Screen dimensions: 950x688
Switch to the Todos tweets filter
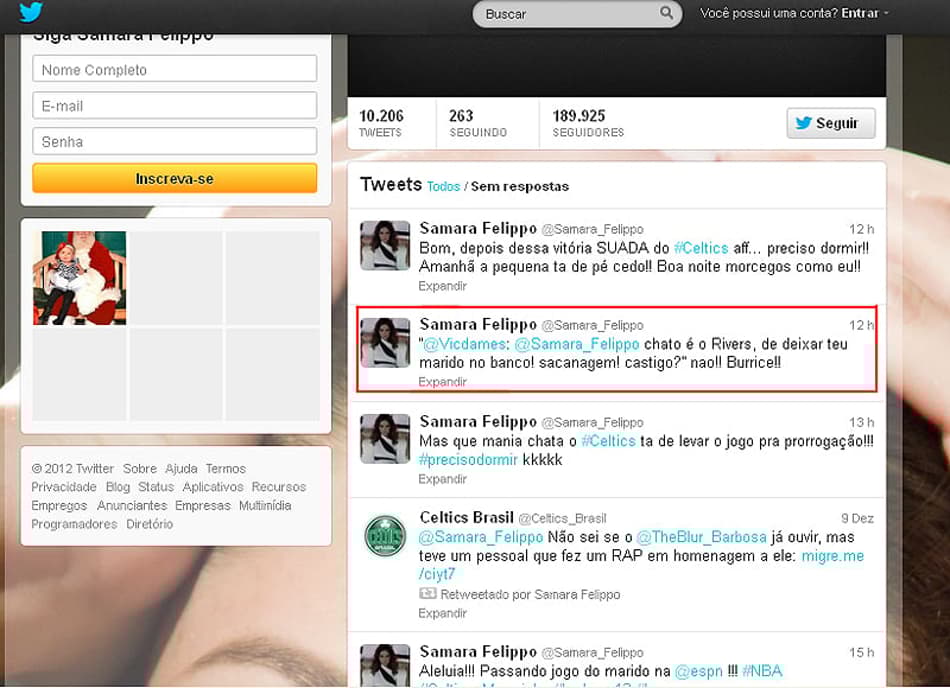tap(443, 187)
